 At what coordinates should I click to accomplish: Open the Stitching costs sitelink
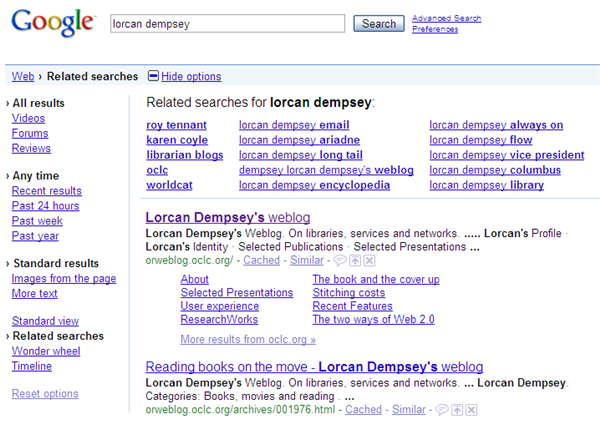click(x=349, y=293)
